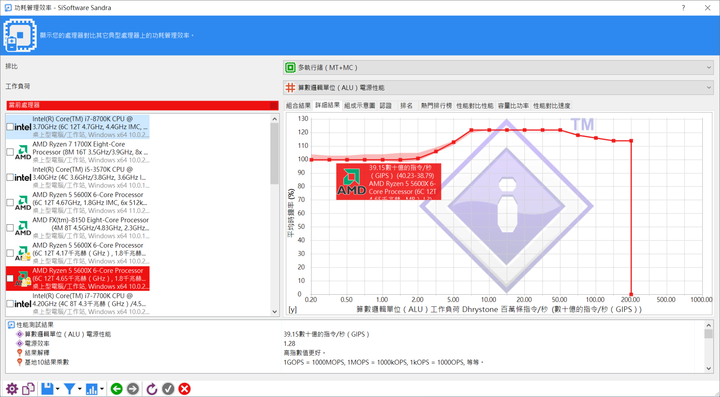Click the 39.15數十億的指令/秒 value in results
720x397 pixels.
[326, 334]
